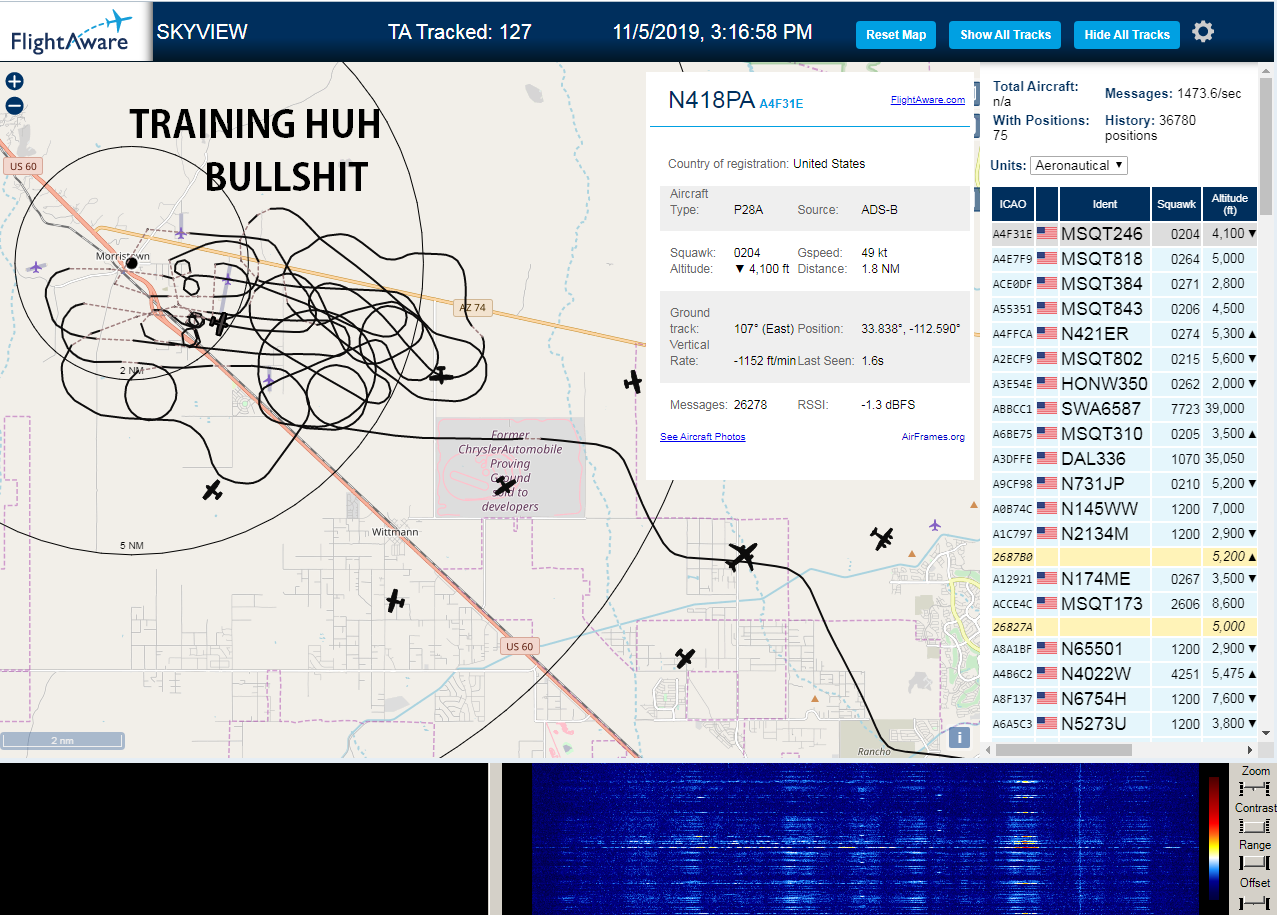The height and width of the screenshot is (915, 1277).
Task: Select the MSQT802 aircraft row
Action: (1124, 359)
